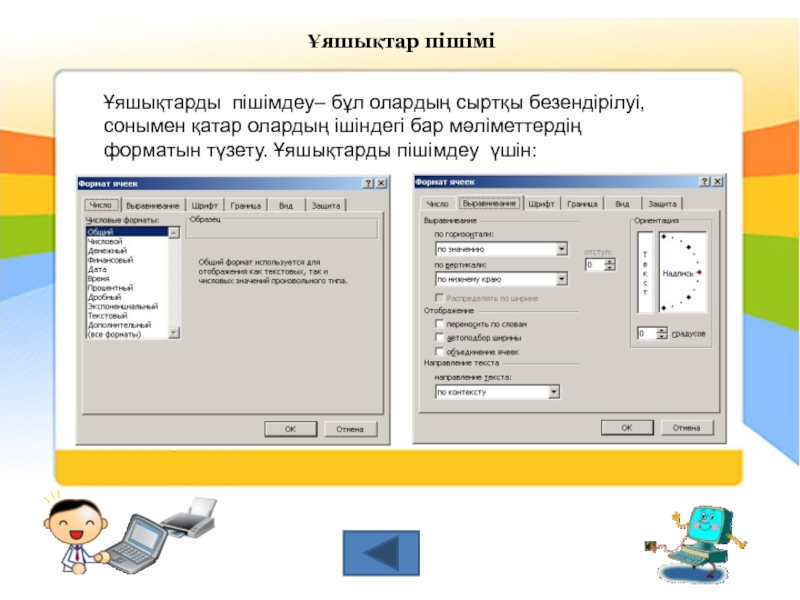Screen dimensions: 800x600
Task: Enable автоподбор ширины checkbox
Action: [x=439, y=337]
